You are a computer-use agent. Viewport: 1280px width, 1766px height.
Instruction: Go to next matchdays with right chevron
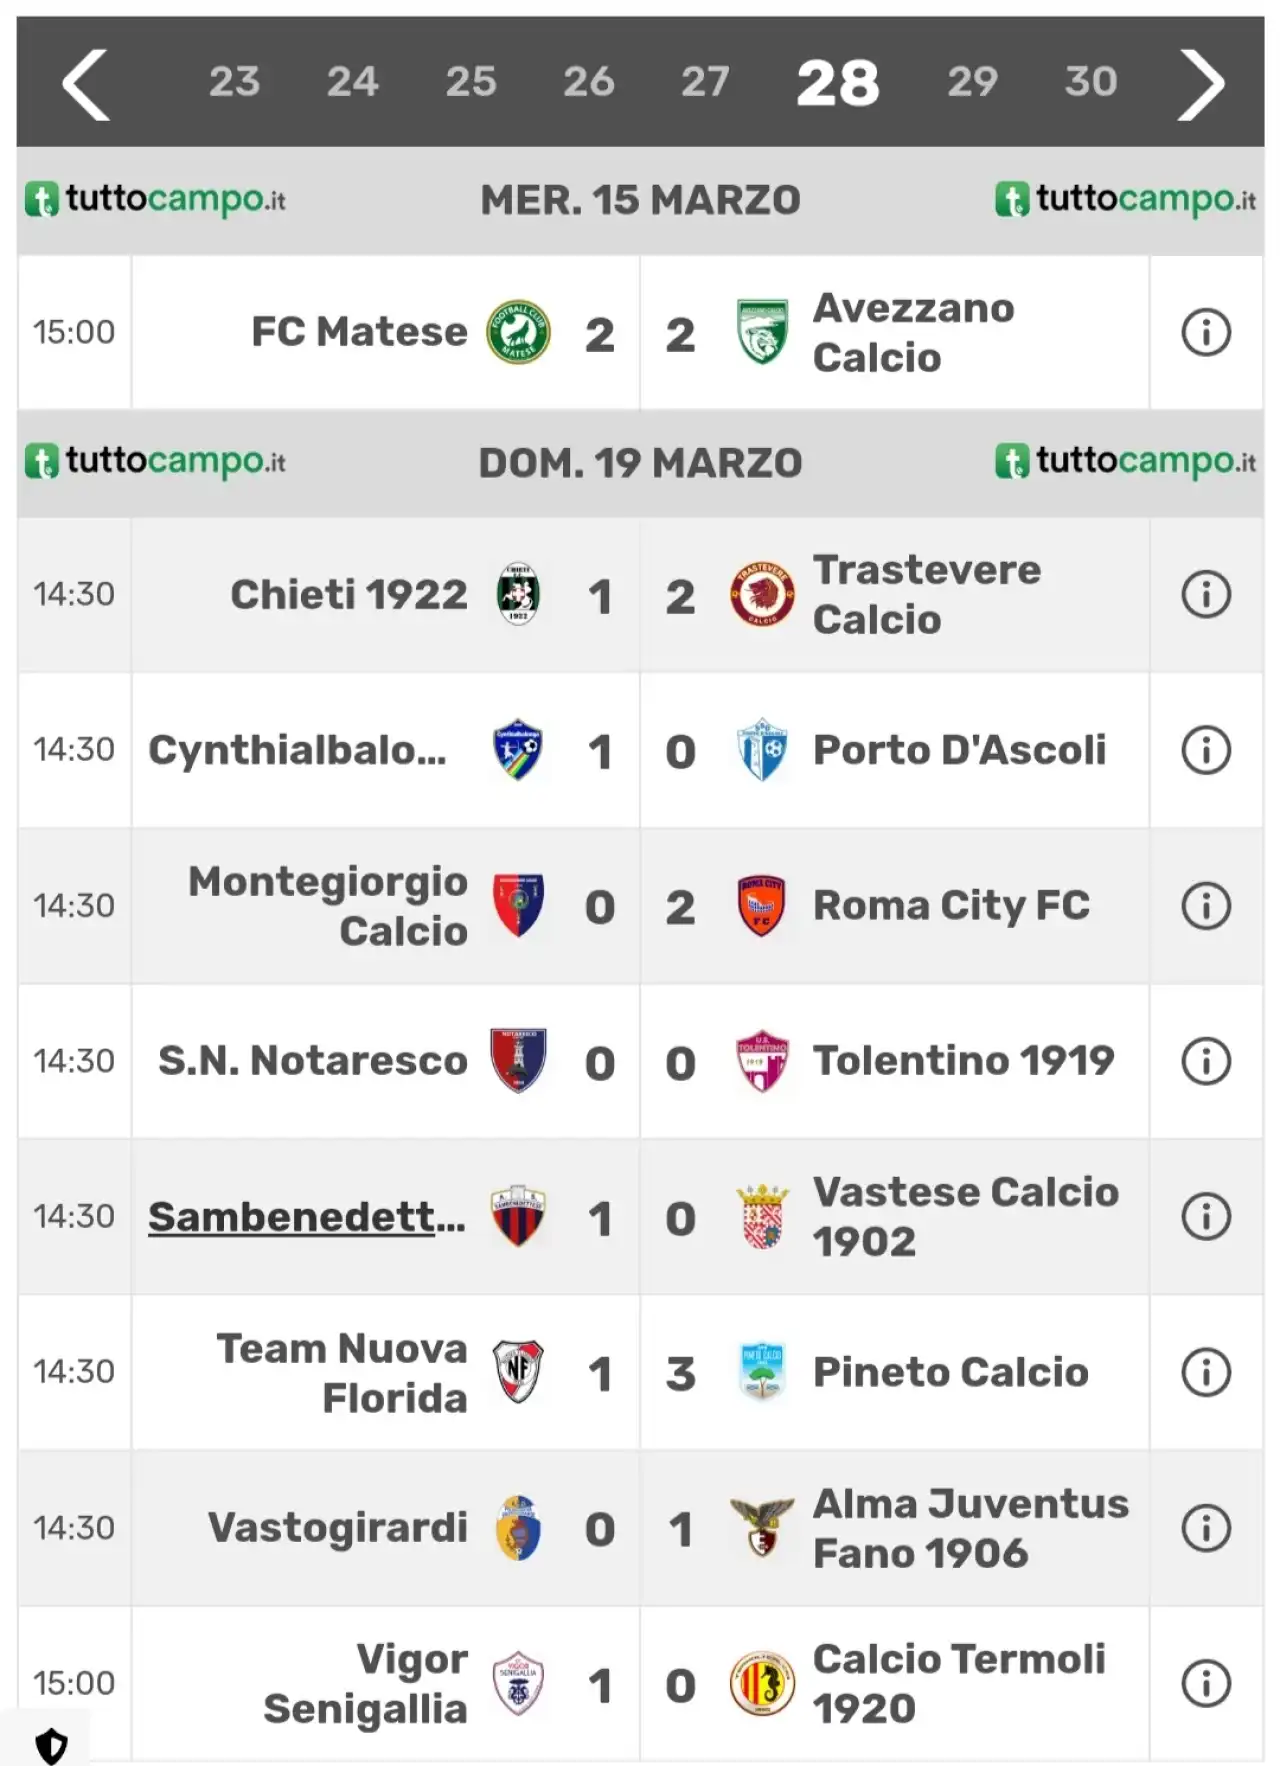coord(1201,85)
